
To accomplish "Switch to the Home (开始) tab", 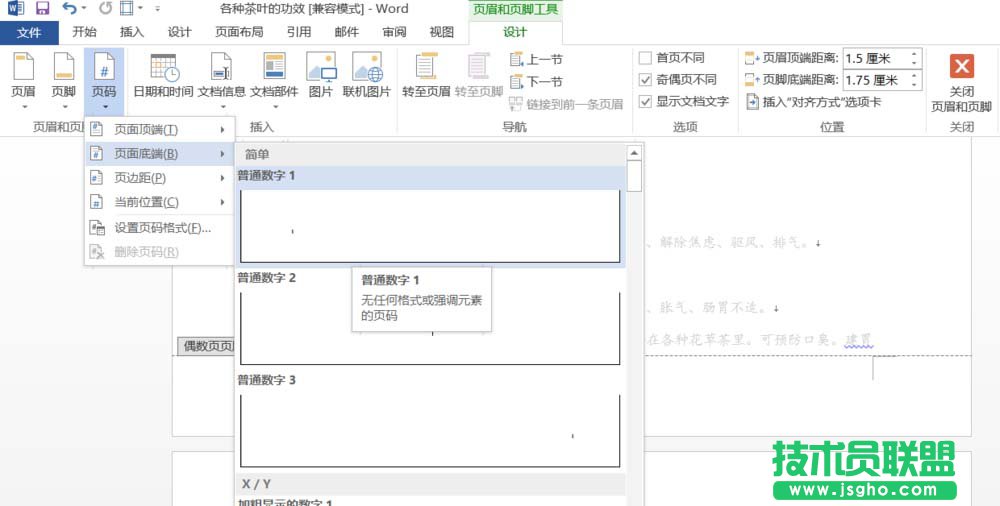I will coord(84,32).
